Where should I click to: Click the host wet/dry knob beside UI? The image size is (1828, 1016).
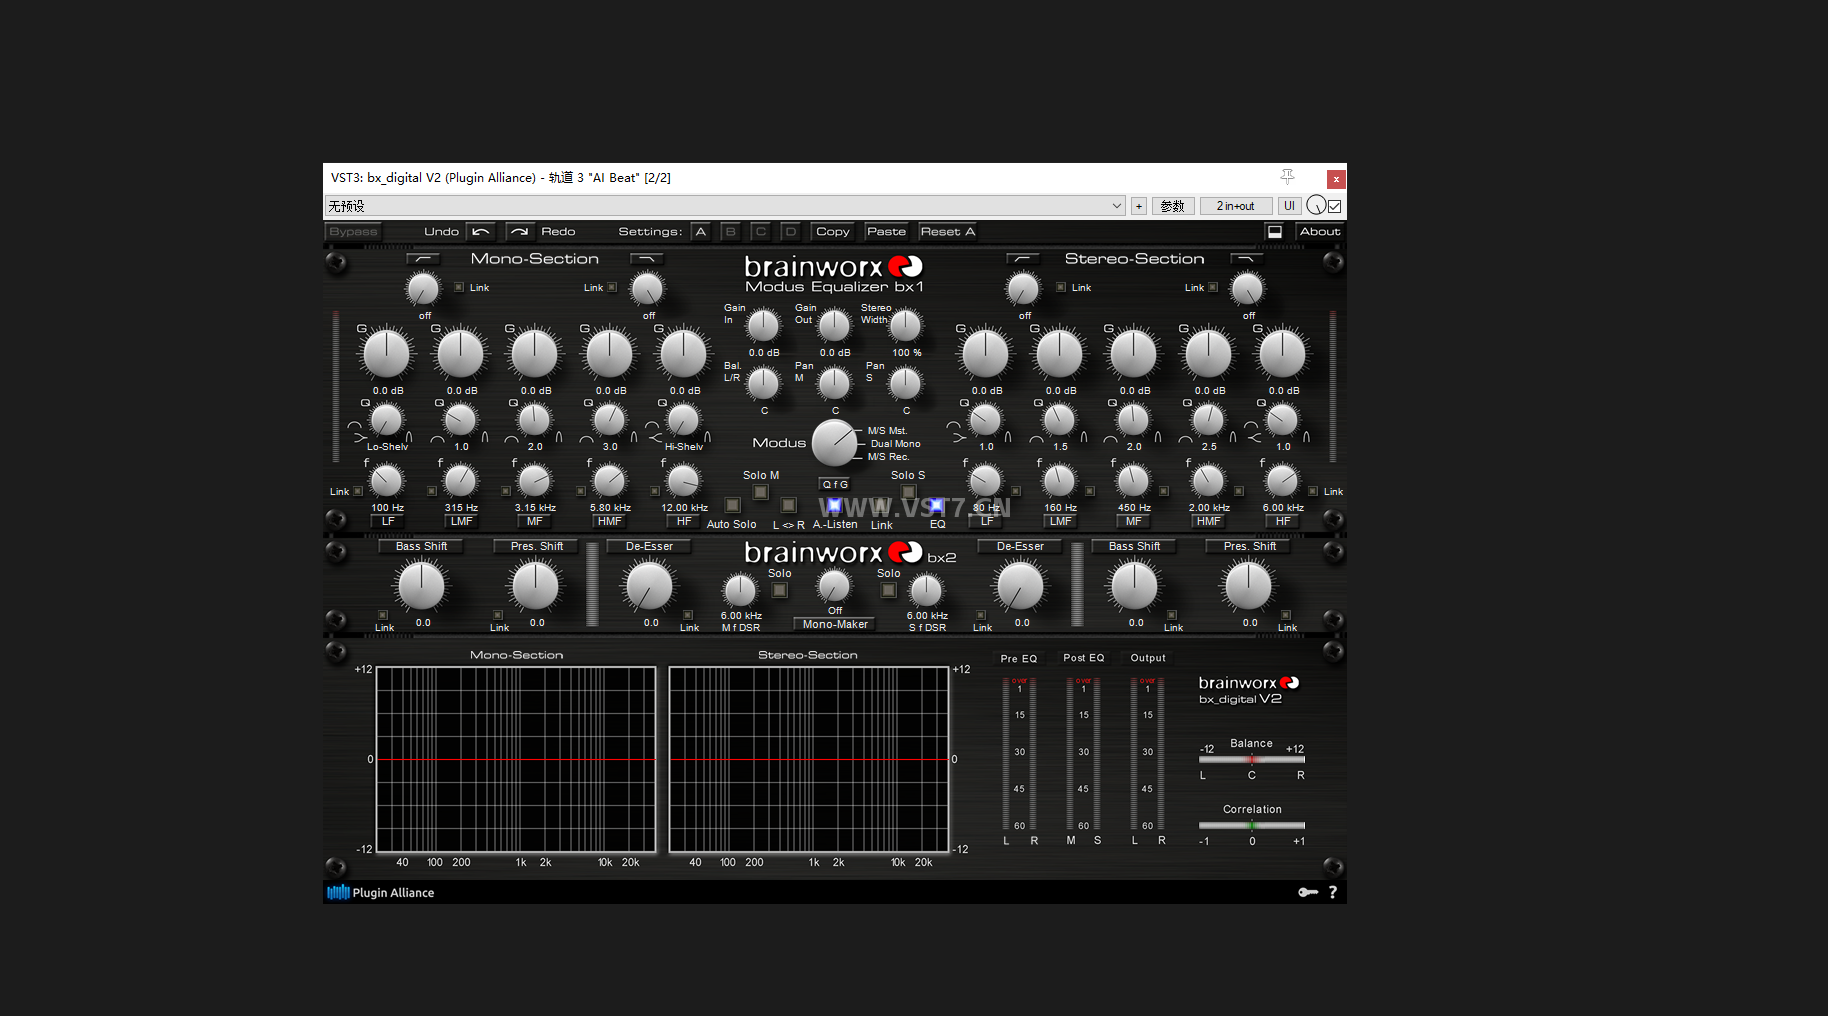[x=1316, y=205]
